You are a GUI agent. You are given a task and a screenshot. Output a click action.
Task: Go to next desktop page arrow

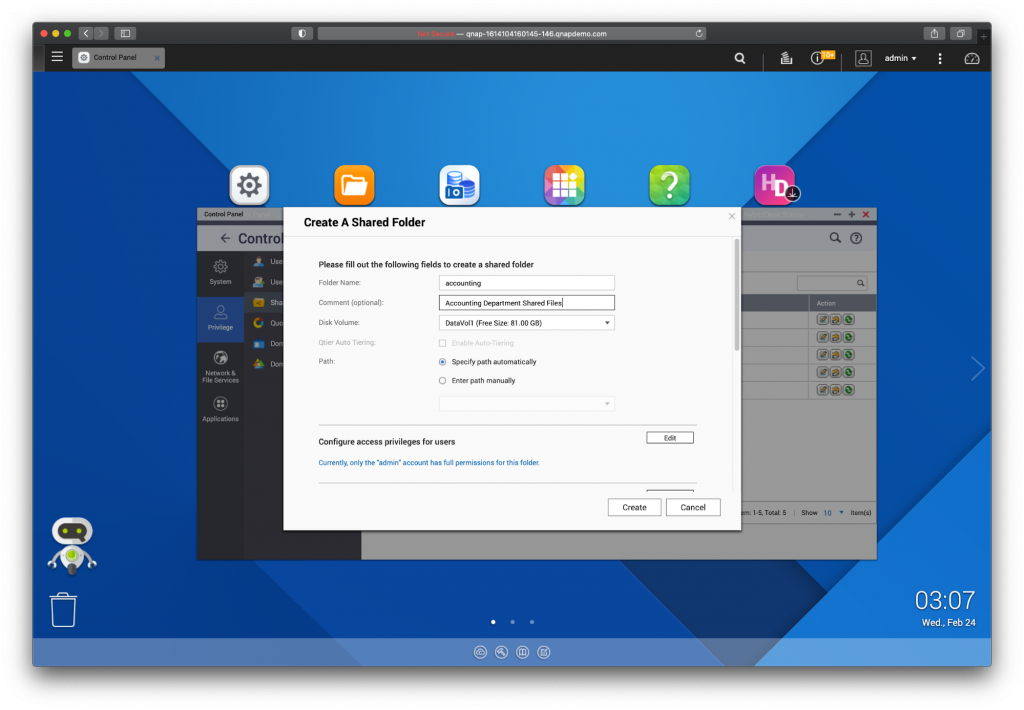977,368
